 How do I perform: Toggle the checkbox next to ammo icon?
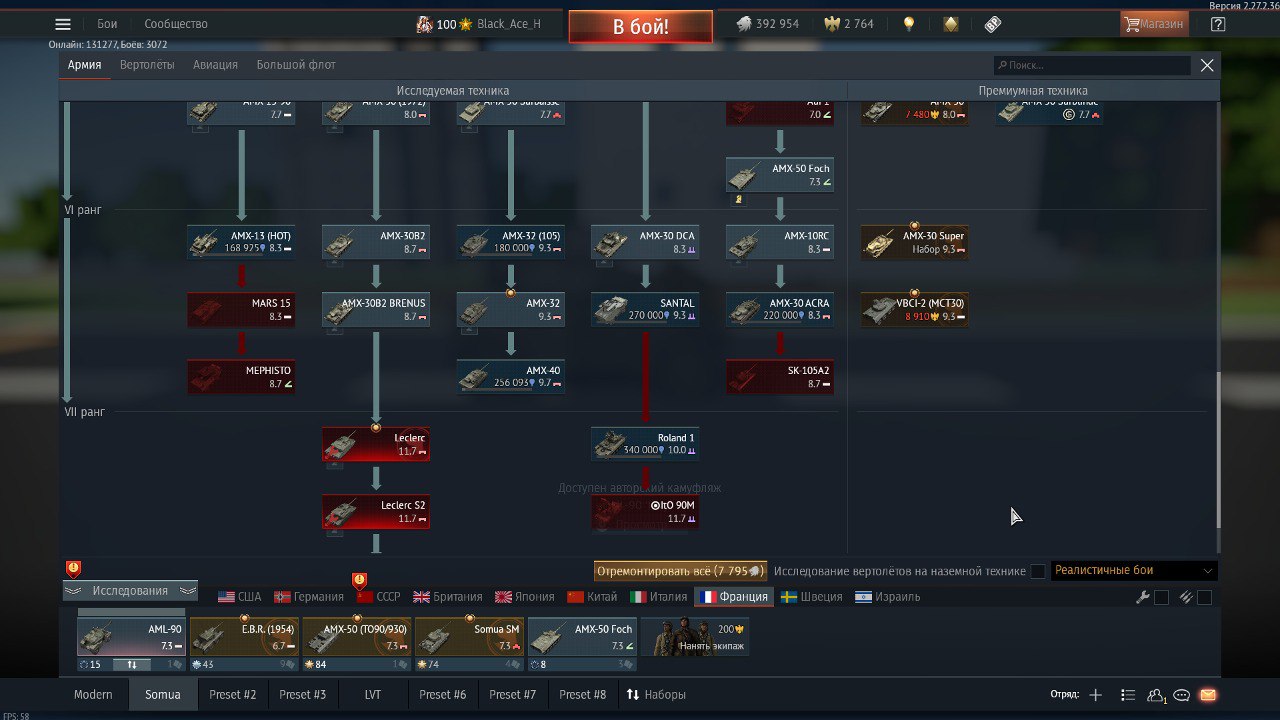[1204, 597]
